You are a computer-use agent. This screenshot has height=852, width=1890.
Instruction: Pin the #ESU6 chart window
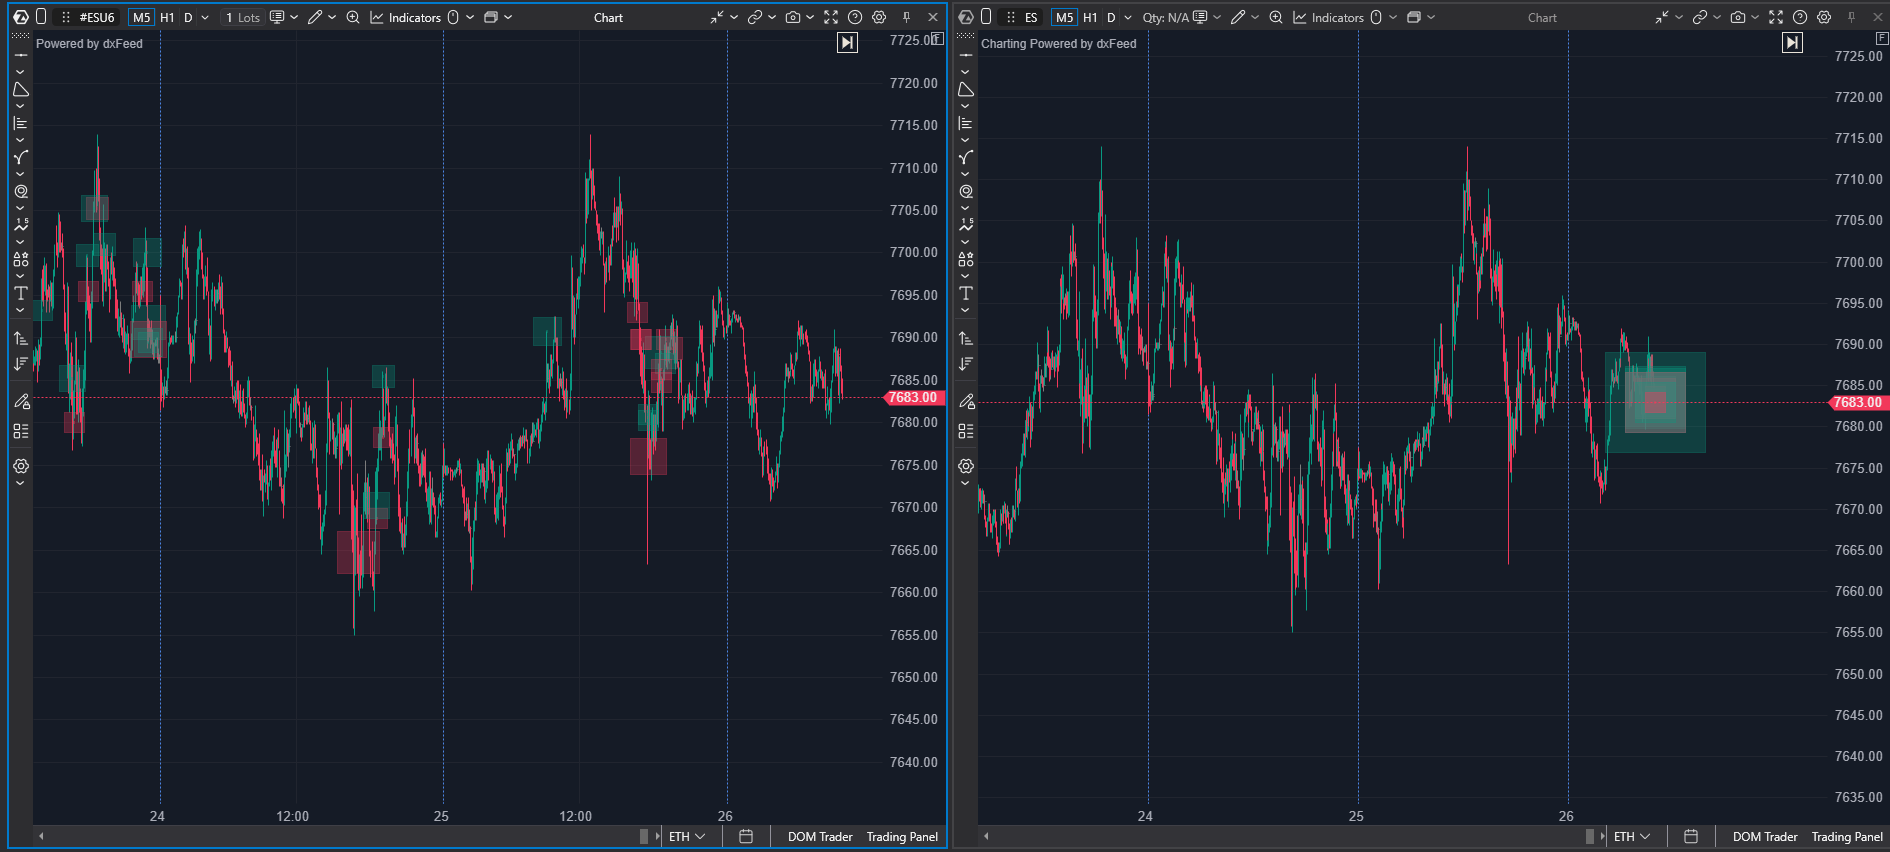[906, 17]
